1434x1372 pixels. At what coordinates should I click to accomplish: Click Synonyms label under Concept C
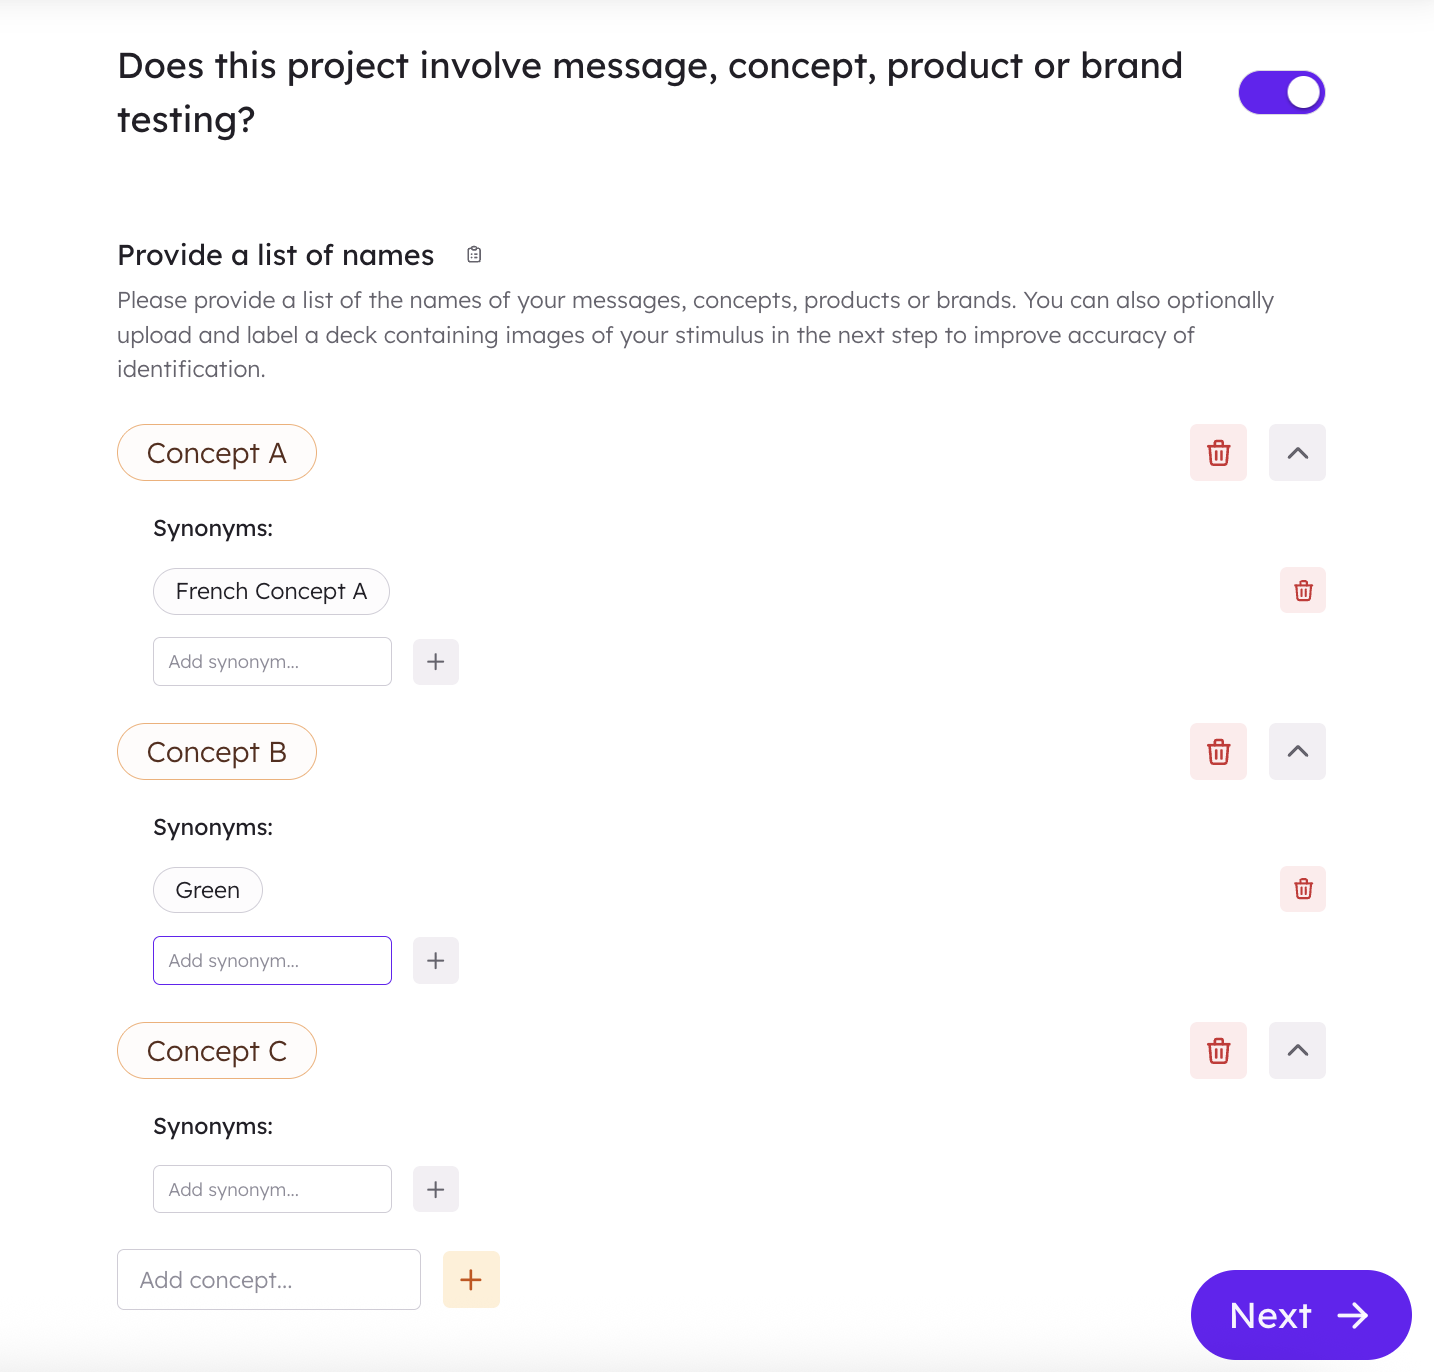click(213, 1127)
